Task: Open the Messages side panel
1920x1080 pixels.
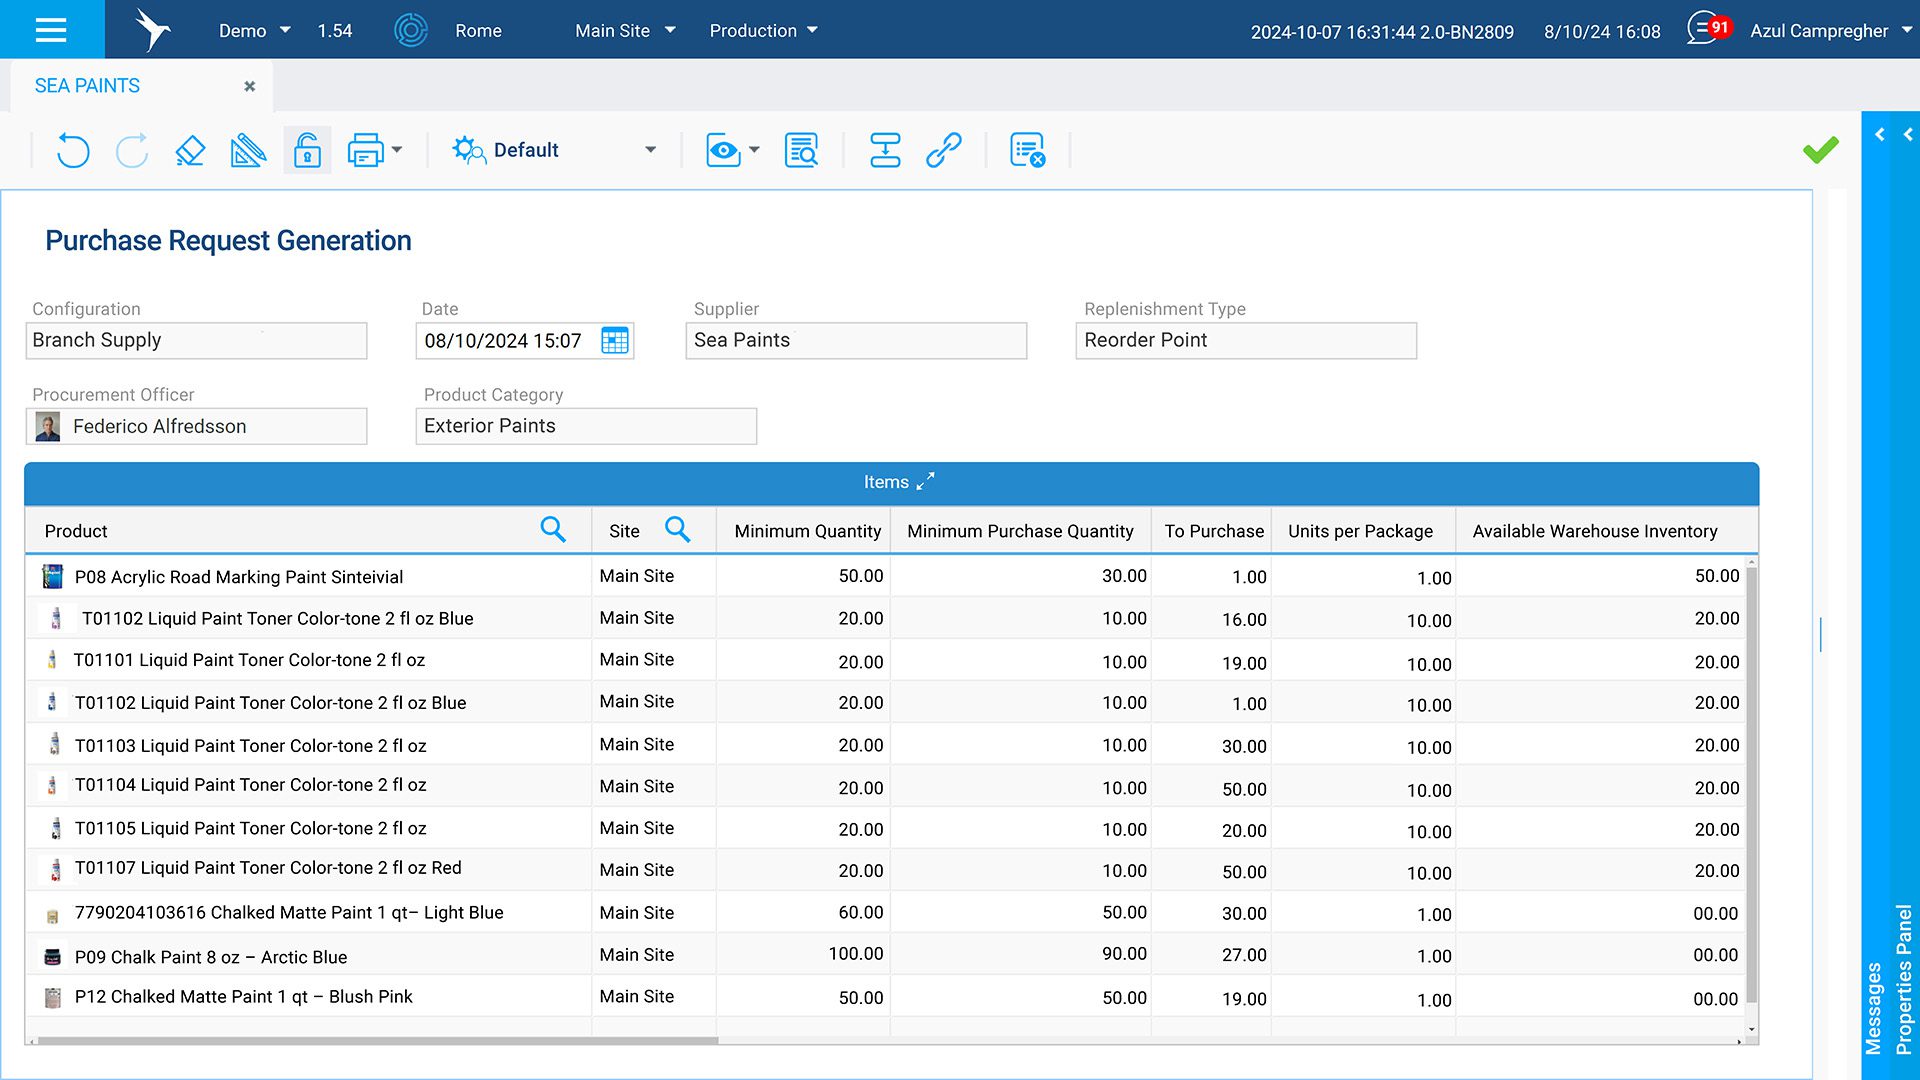Action: [1873, 1008]
